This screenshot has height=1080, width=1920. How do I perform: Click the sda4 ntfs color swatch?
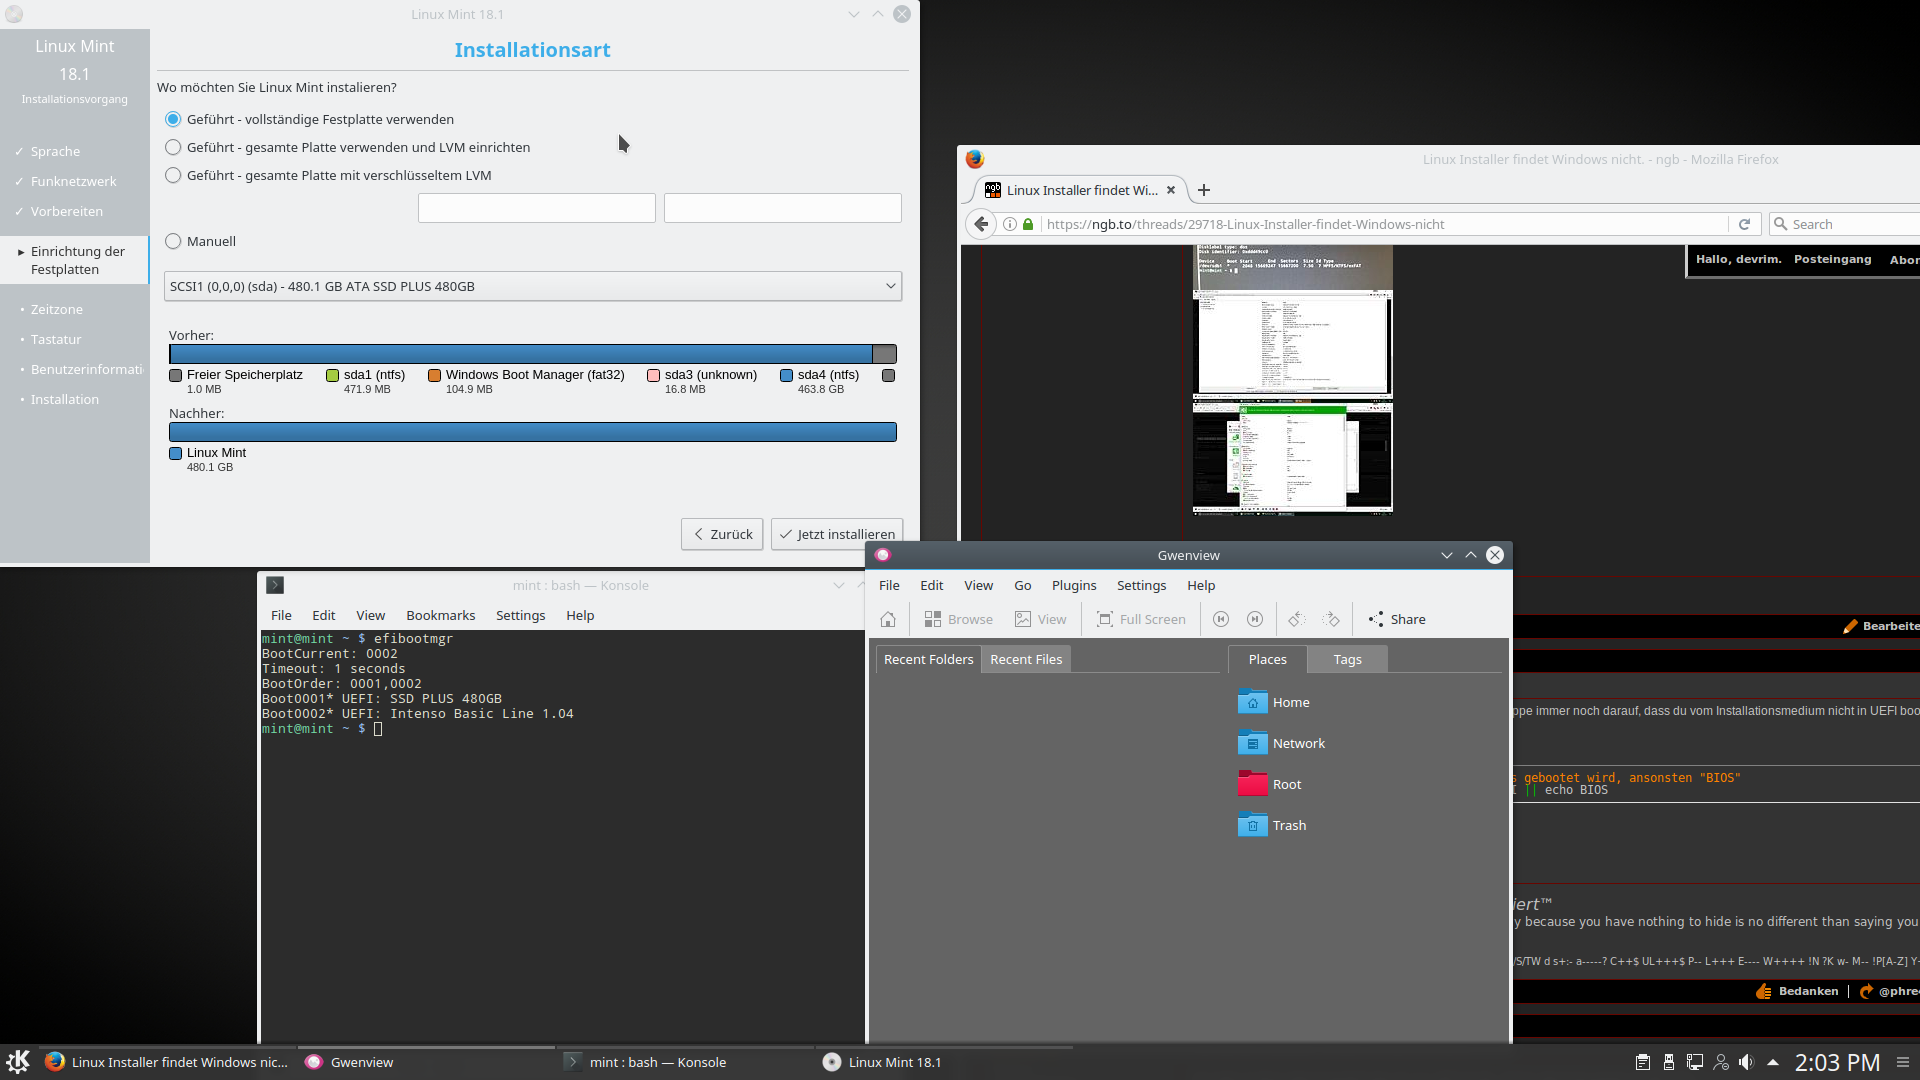pos(786,375)
